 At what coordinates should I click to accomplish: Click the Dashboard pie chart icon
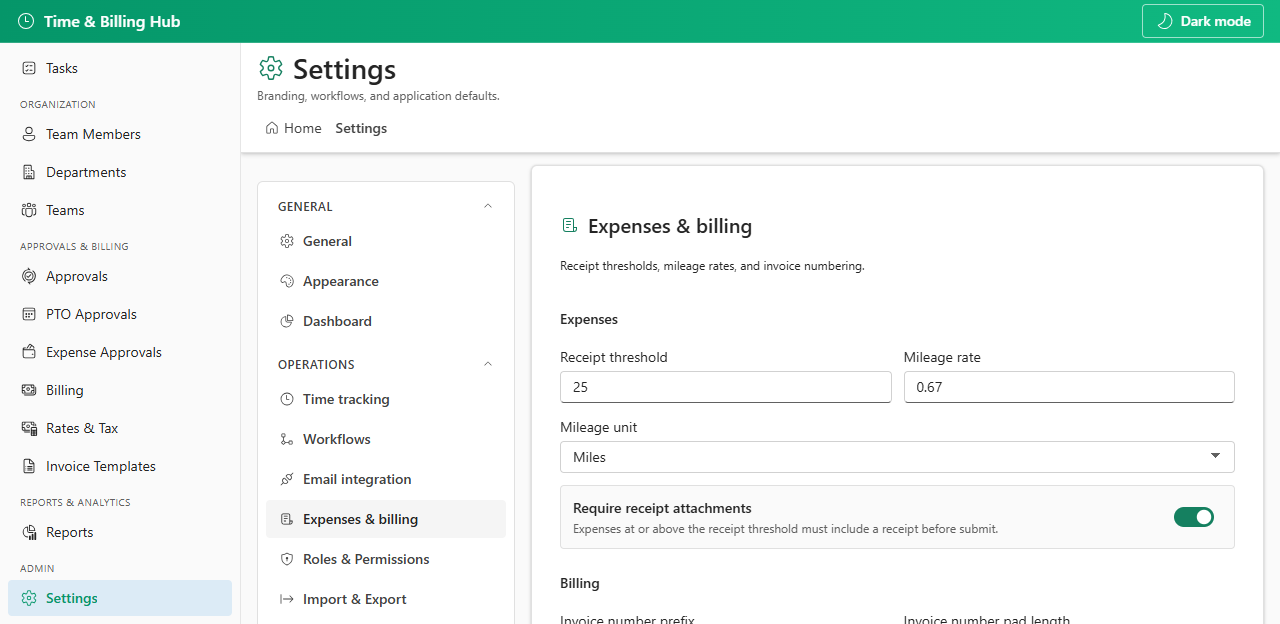(287, 321)
